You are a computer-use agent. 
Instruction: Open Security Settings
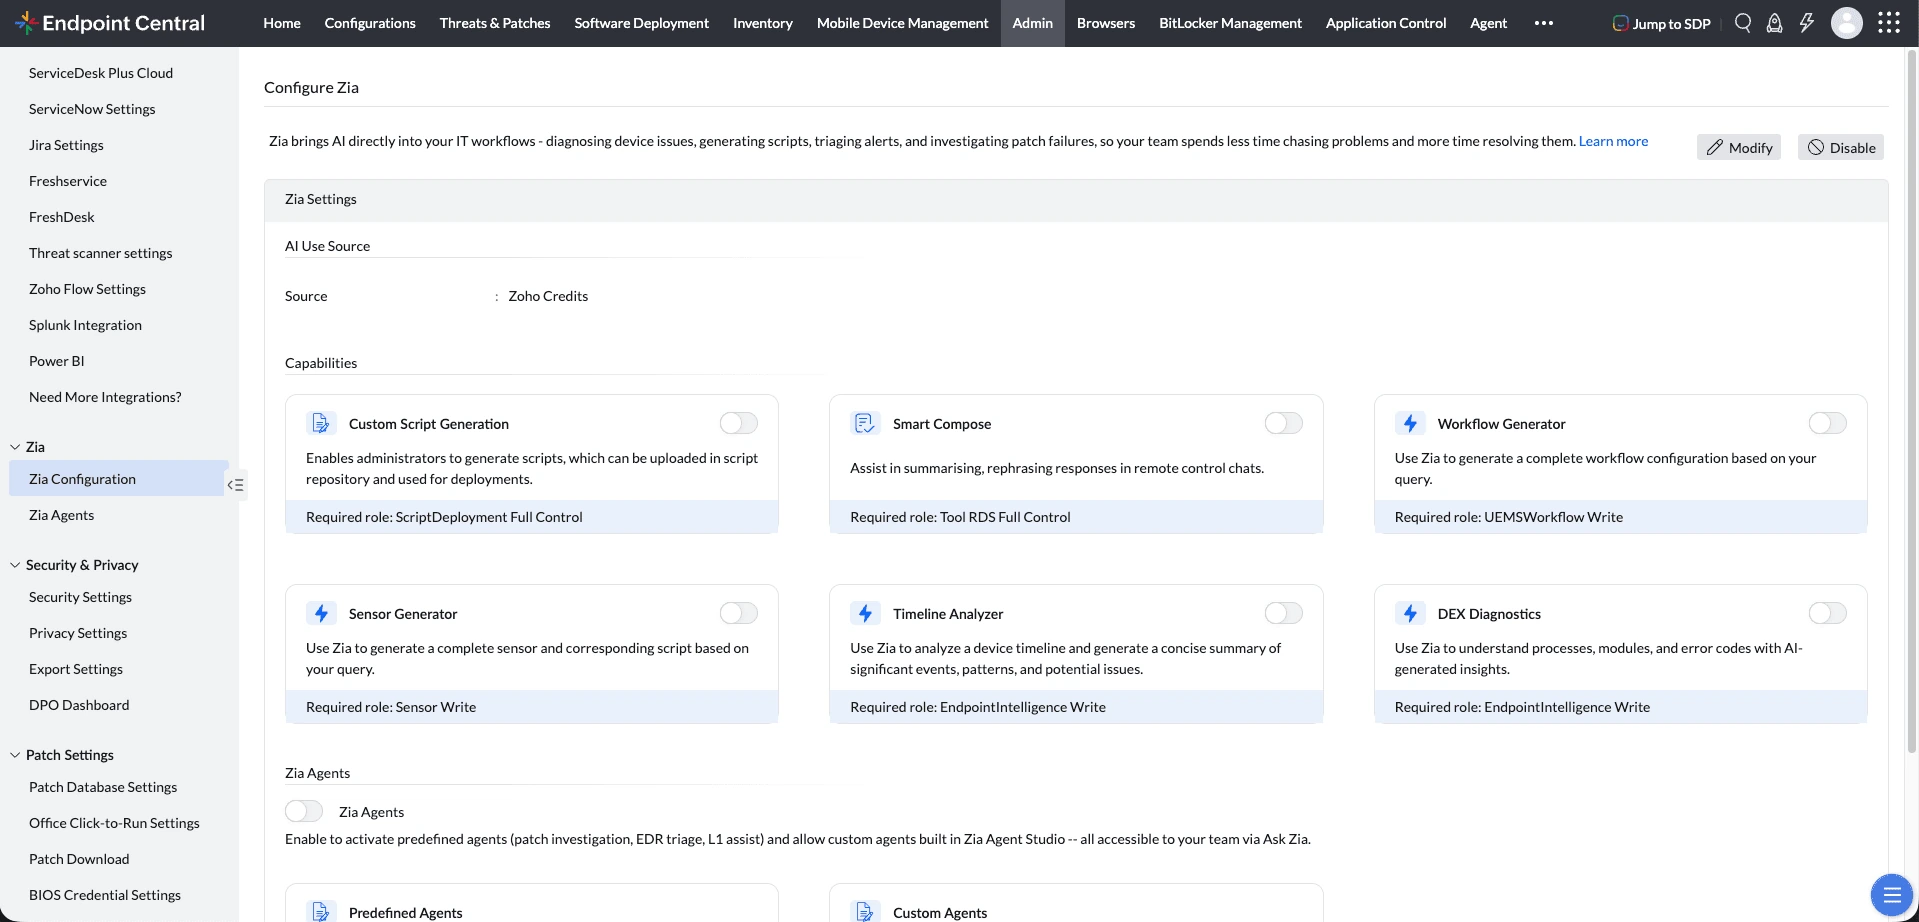pos(80,597)
